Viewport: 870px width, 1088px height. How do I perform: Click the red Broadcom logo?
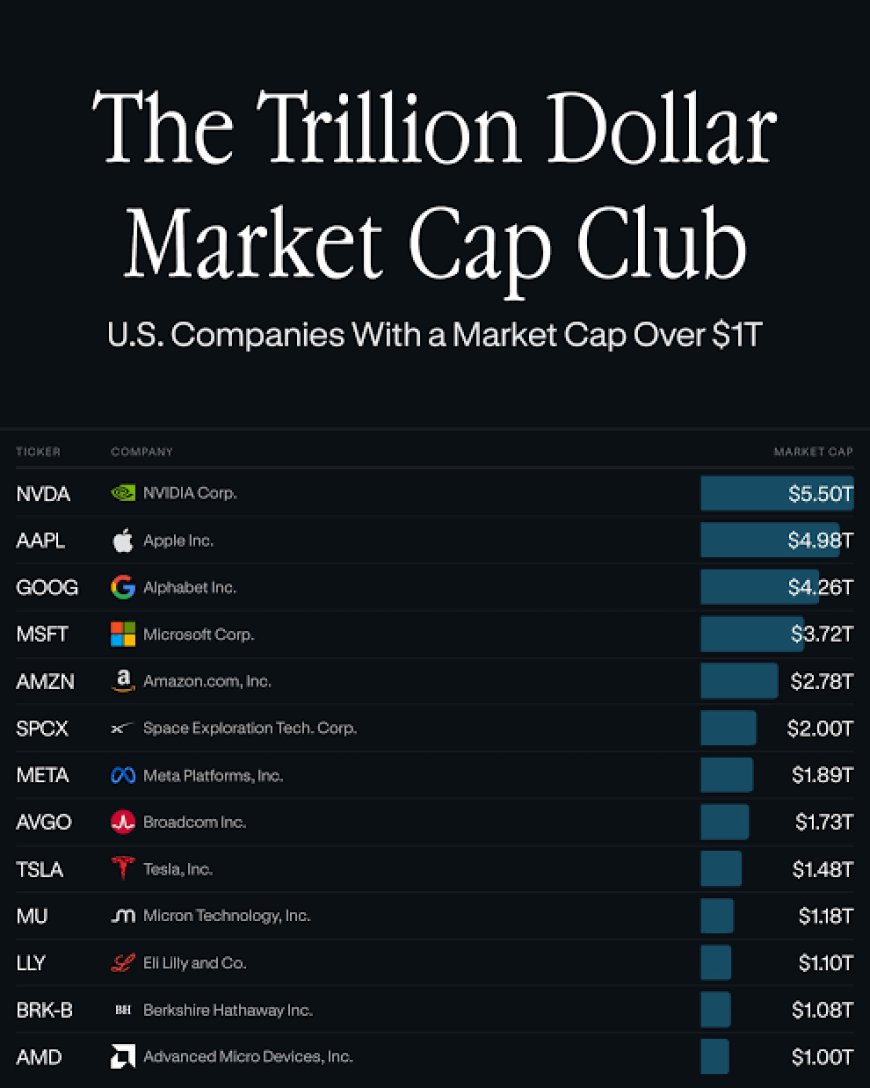pos(123,822)
